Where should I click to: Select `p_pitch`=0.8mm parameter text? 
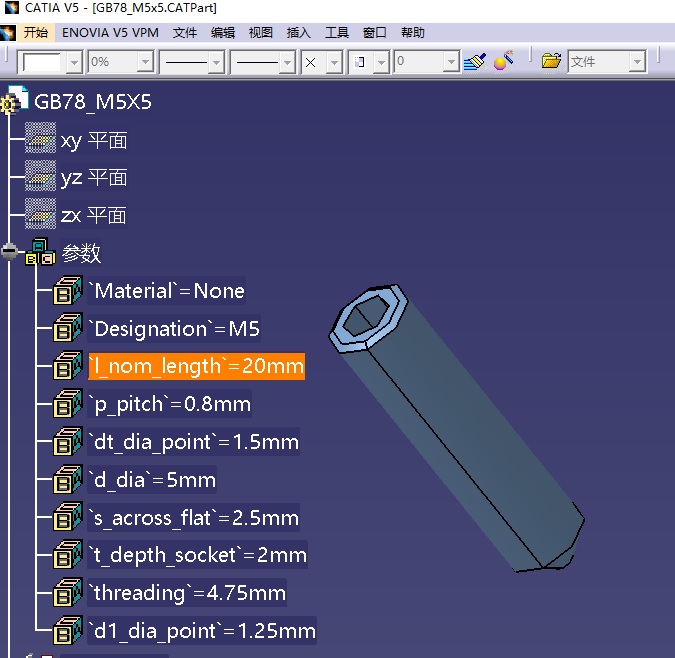[170, 404]
